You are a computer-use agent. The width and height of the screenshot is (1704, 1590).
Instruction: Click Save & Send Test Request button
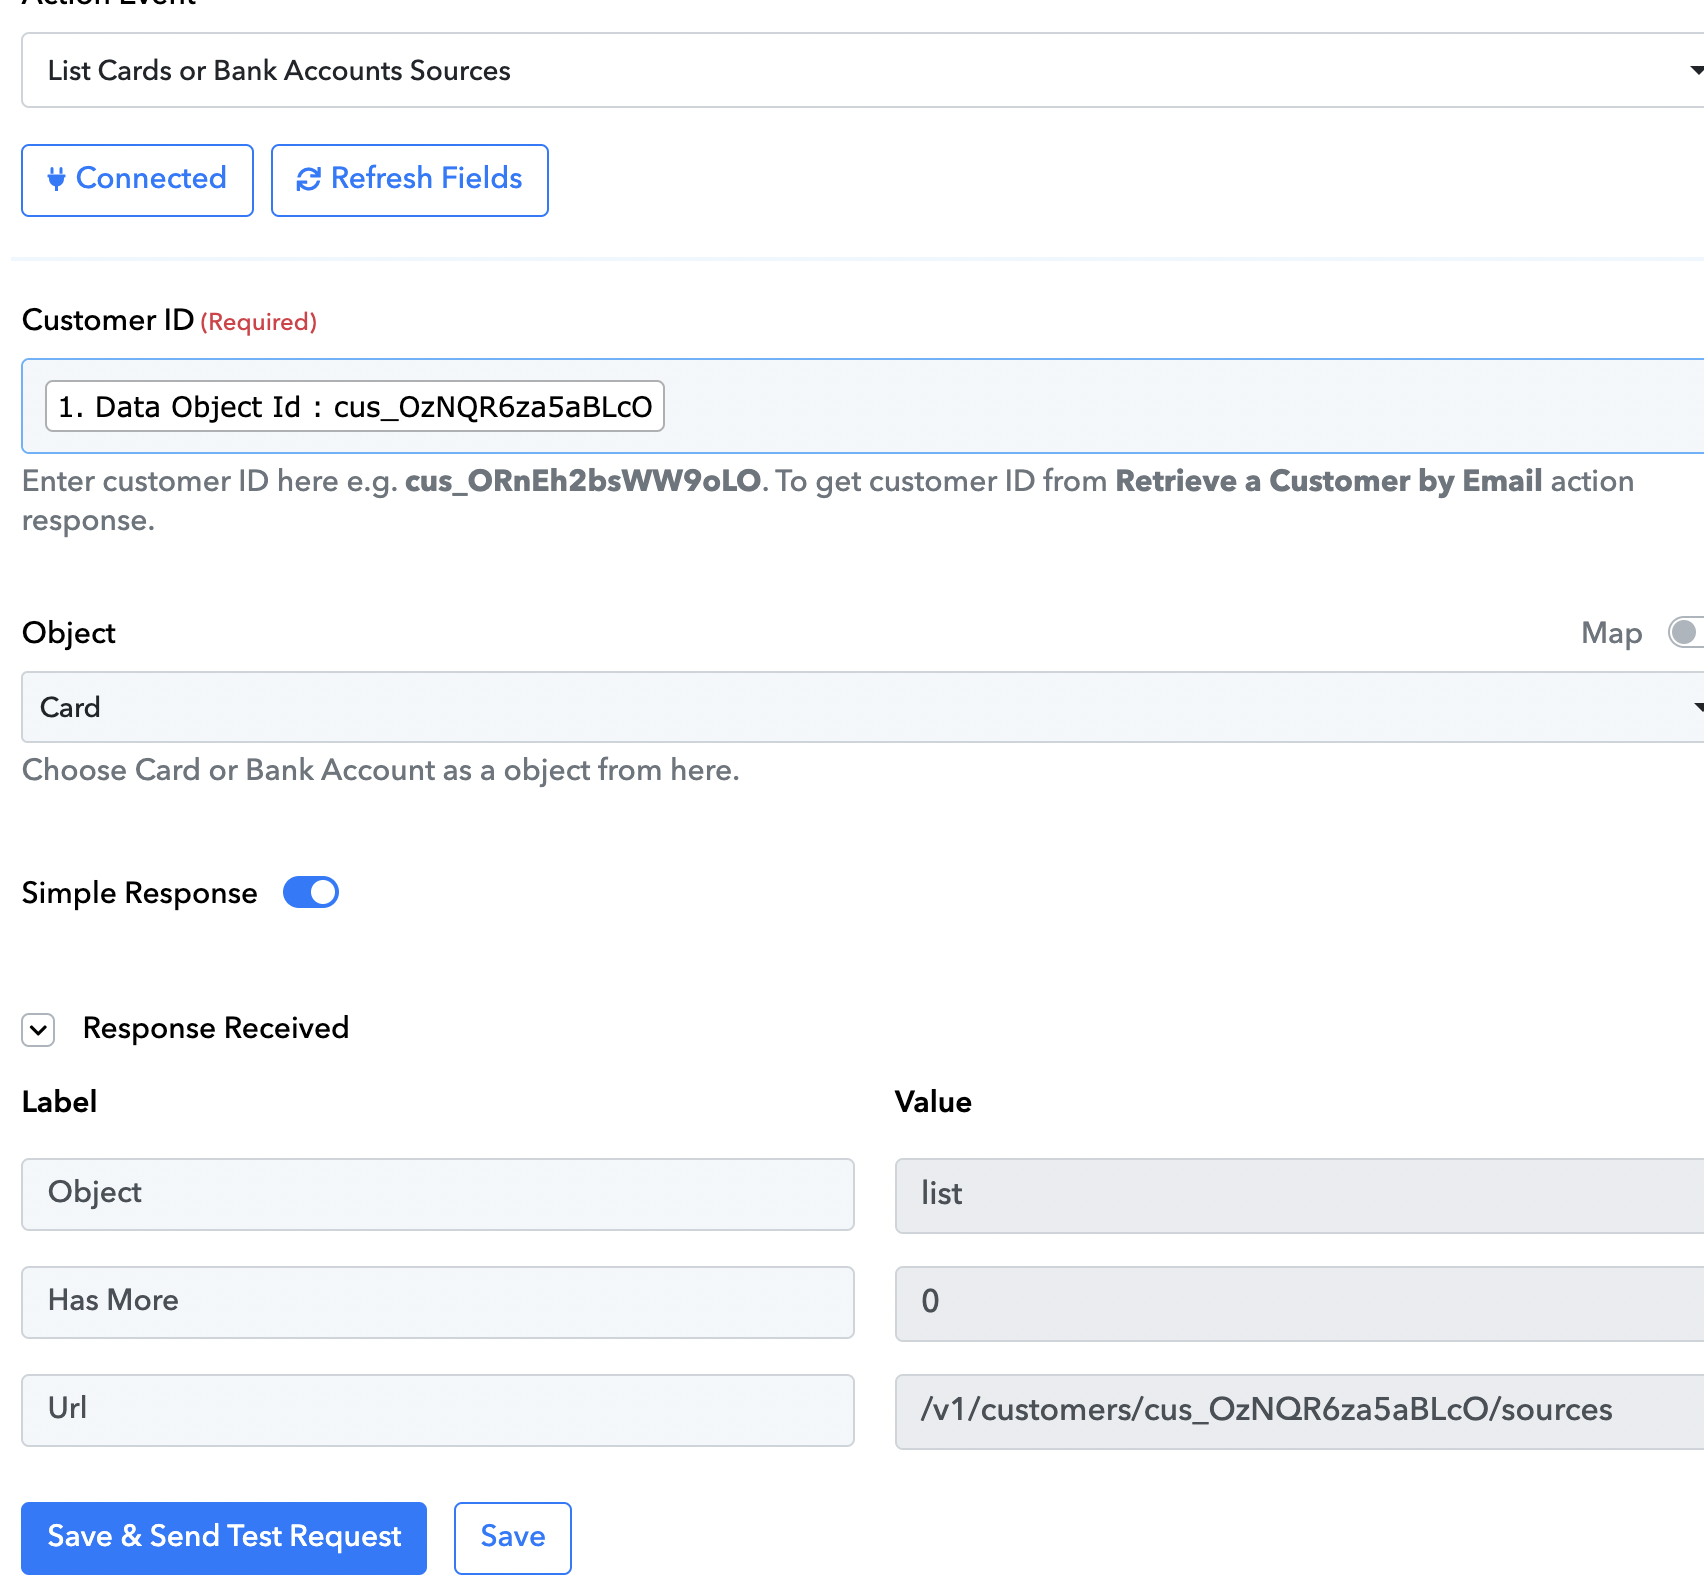[224, 1538]
